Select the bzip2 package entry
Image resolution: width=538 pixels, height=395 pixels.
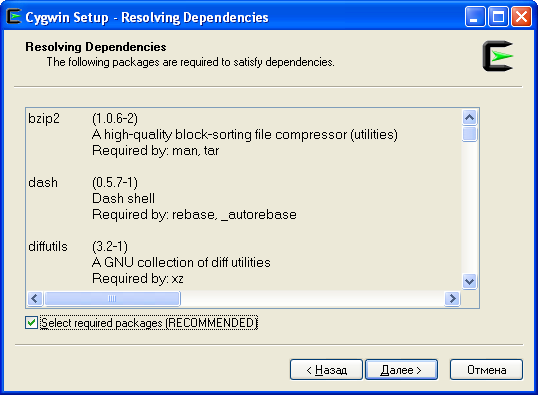click(44, 119)
